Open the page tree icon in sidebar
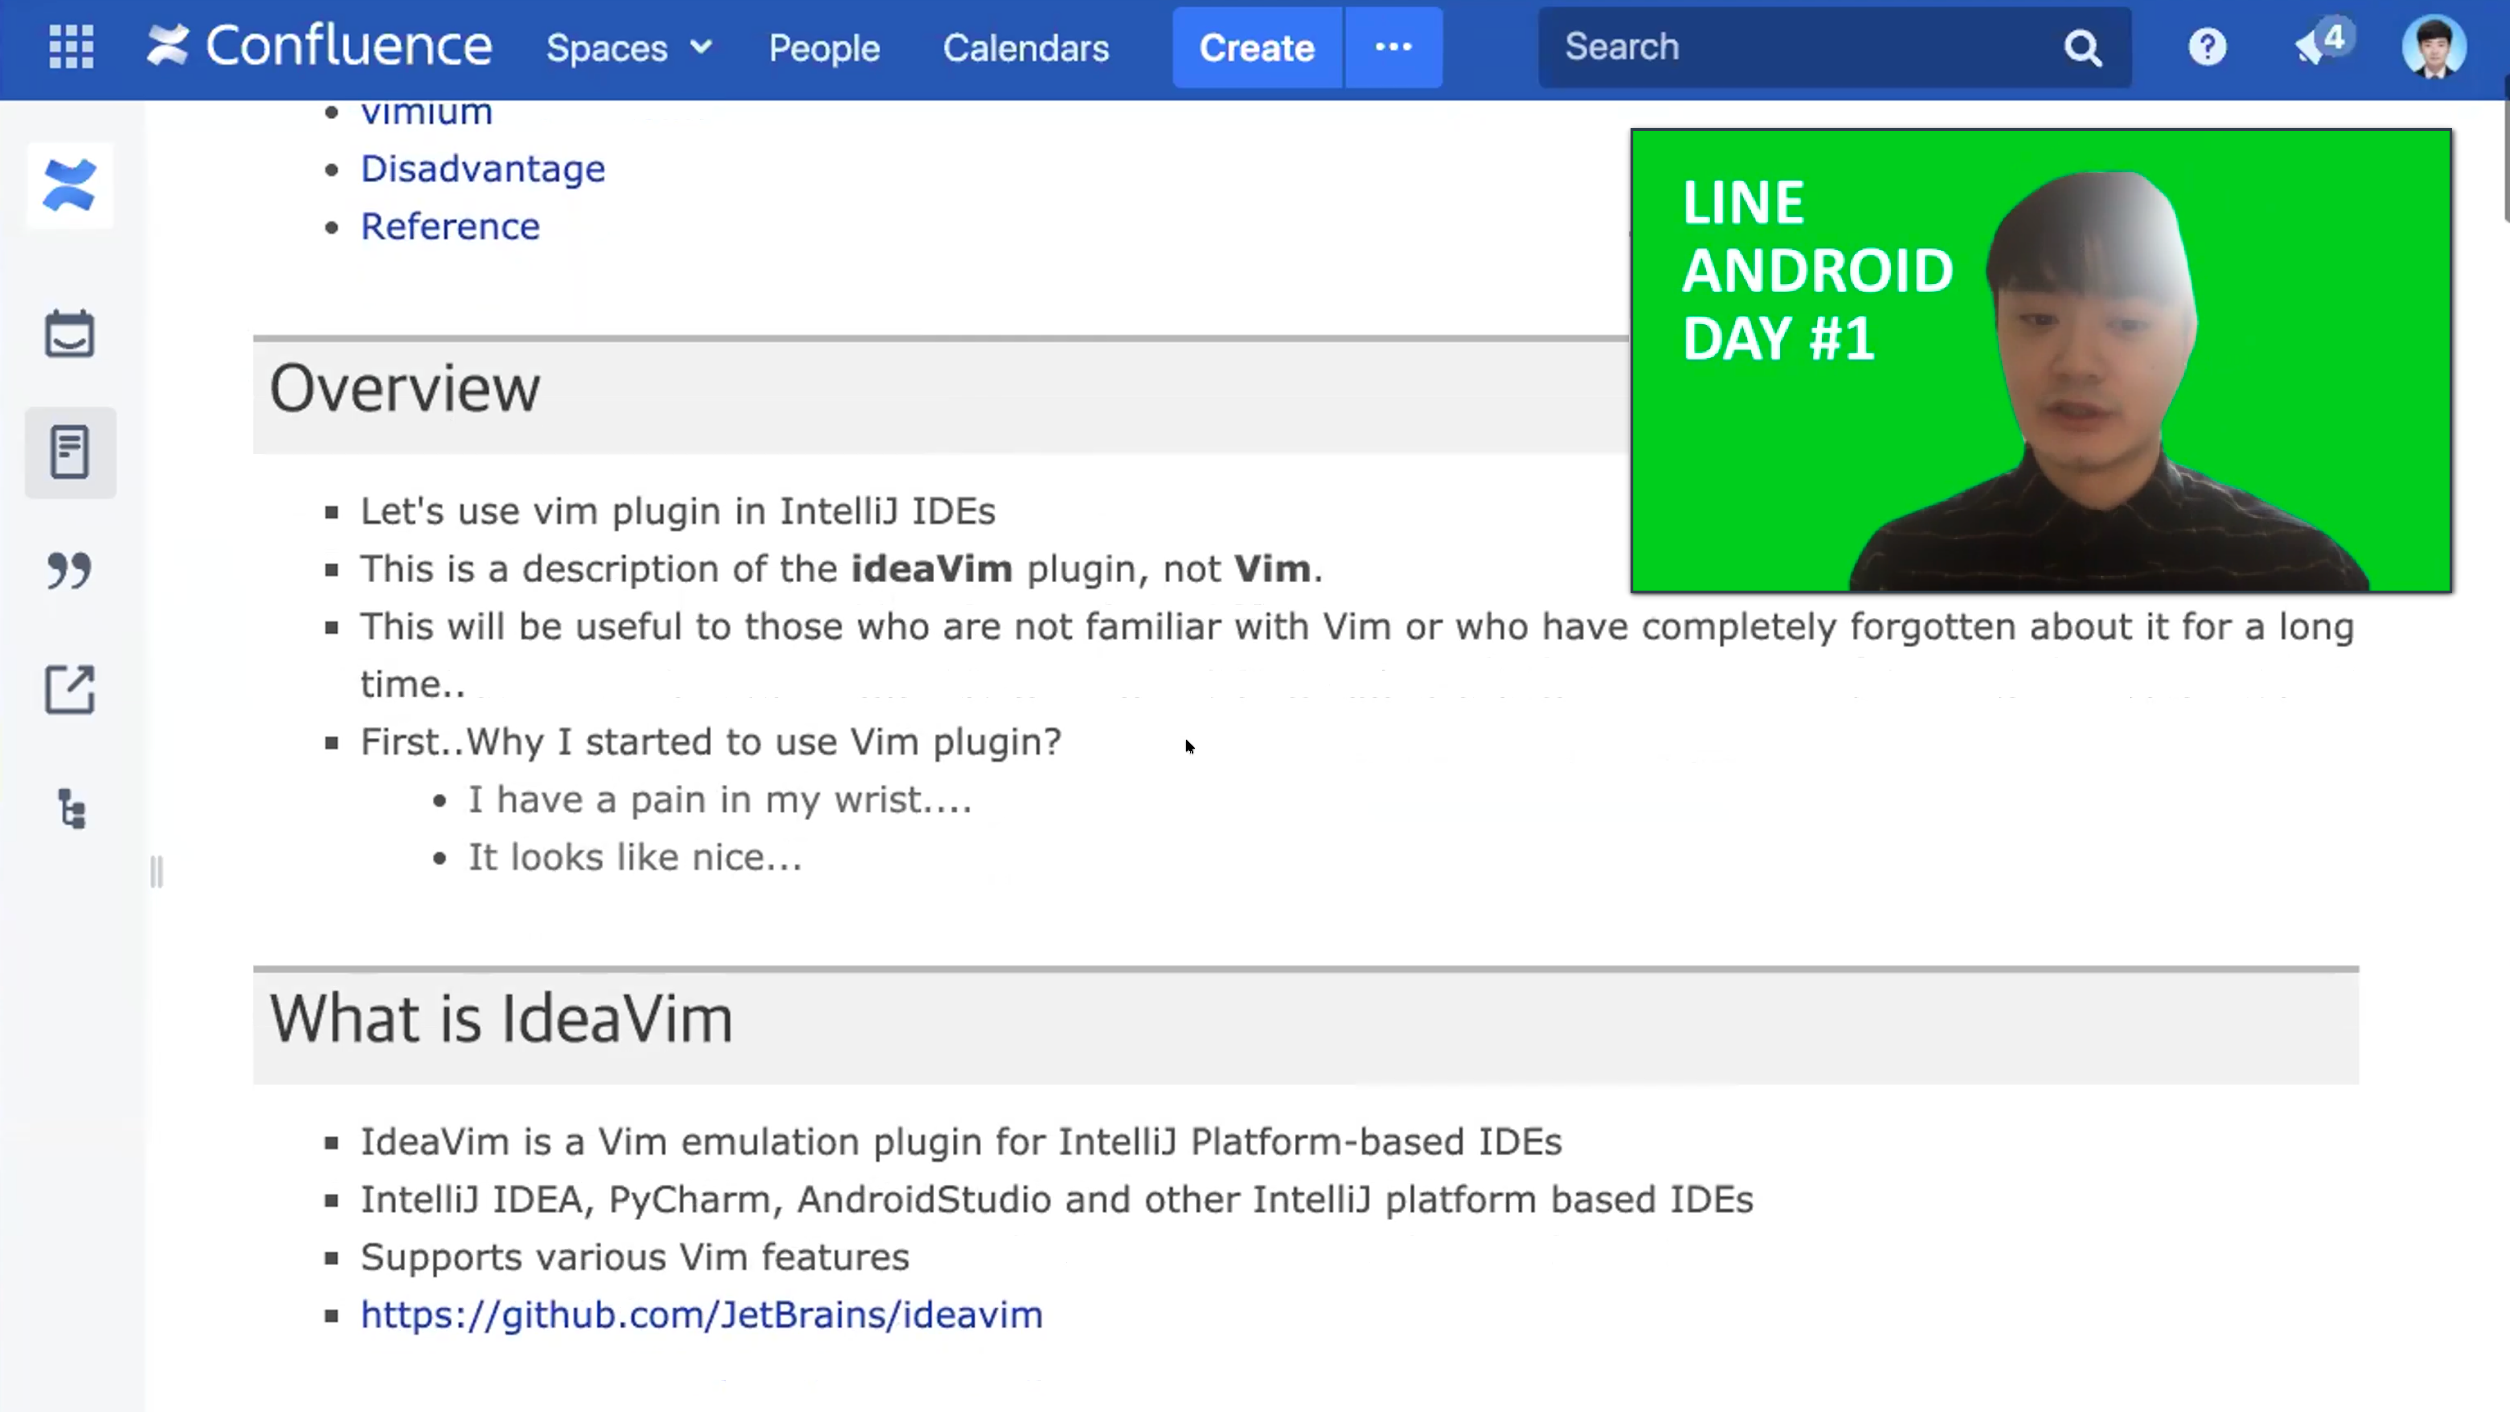This screenshot has width=2510, height=1412. click(x=71, y=809)
